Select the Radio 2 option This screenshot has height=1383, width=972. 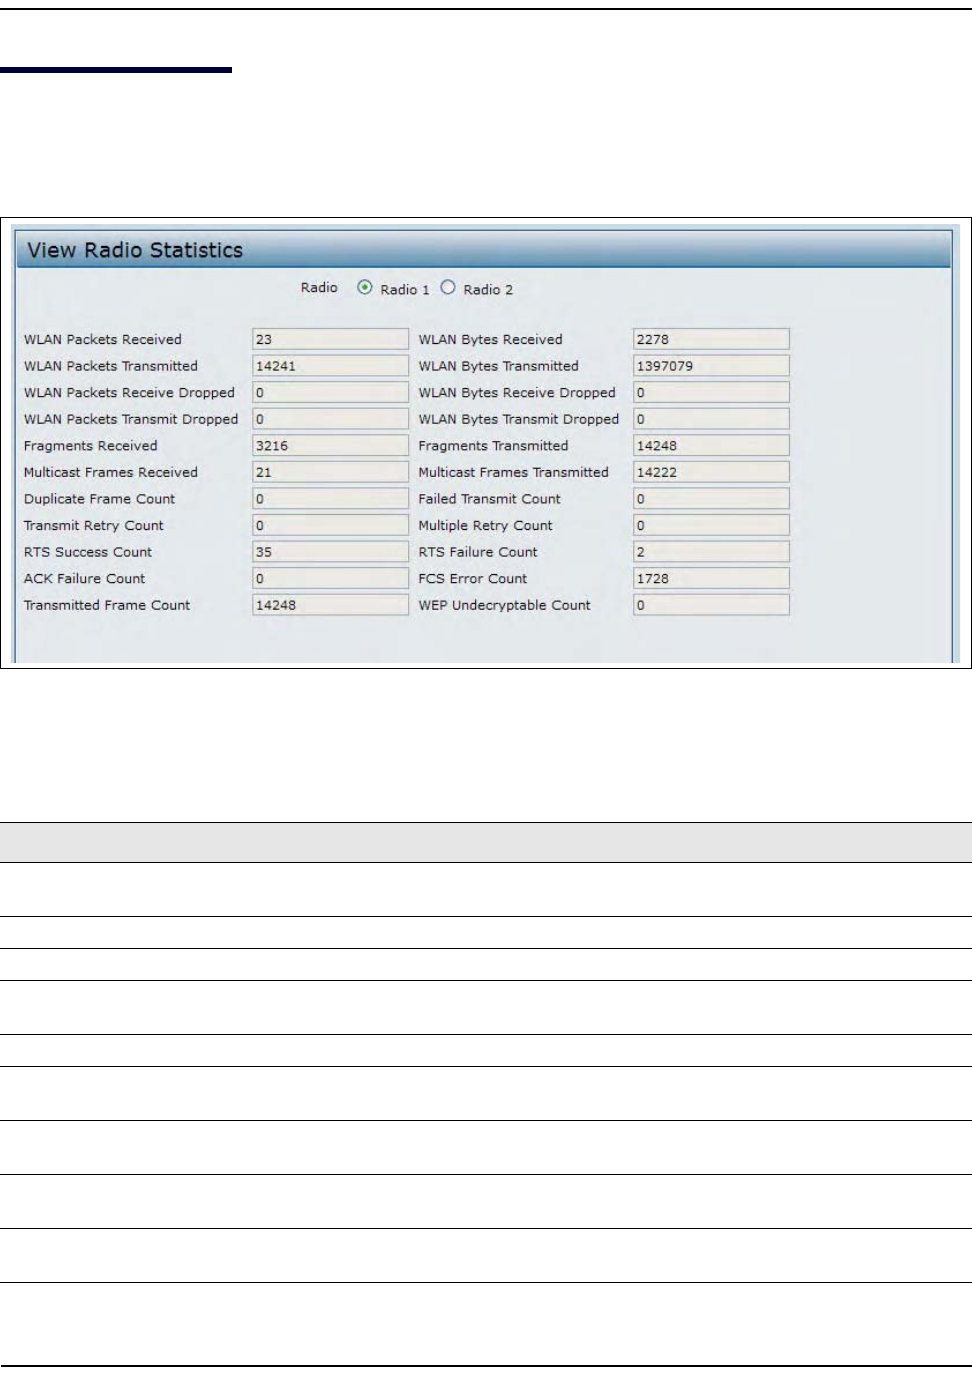pyautogui.click(x=448, y=288)
